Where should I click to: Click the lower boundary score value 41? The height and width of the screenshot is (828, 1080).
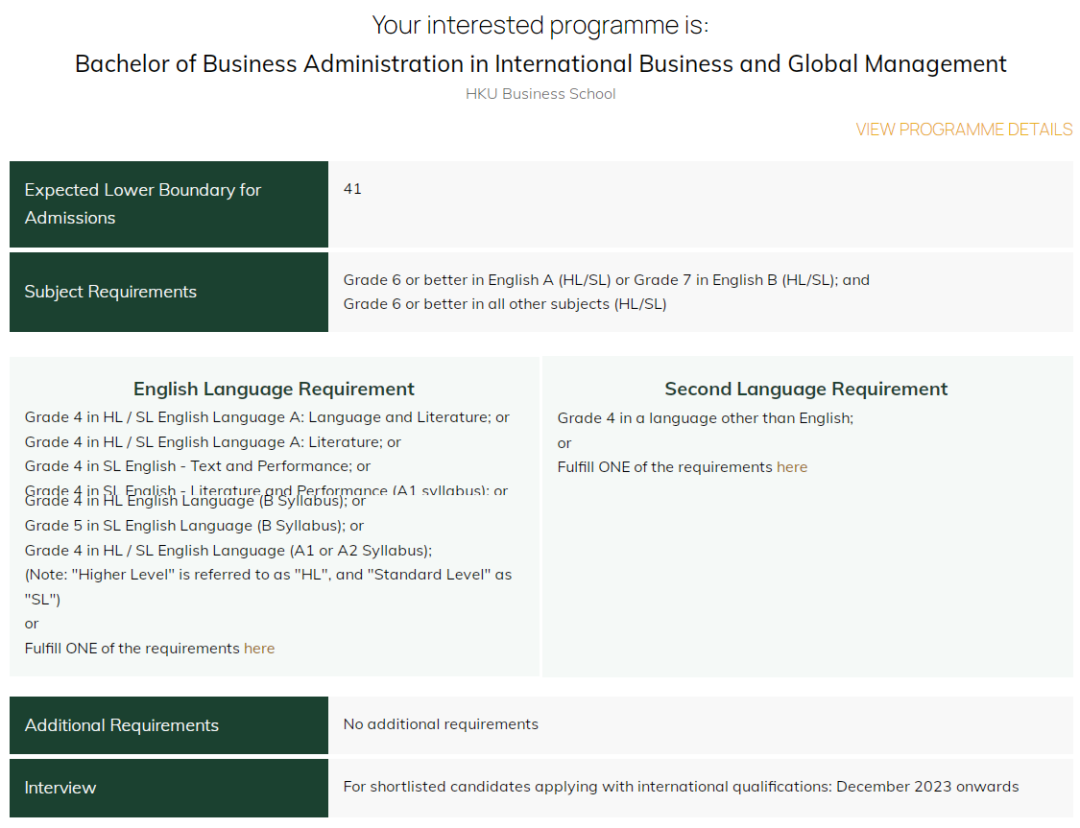(352, 189)
